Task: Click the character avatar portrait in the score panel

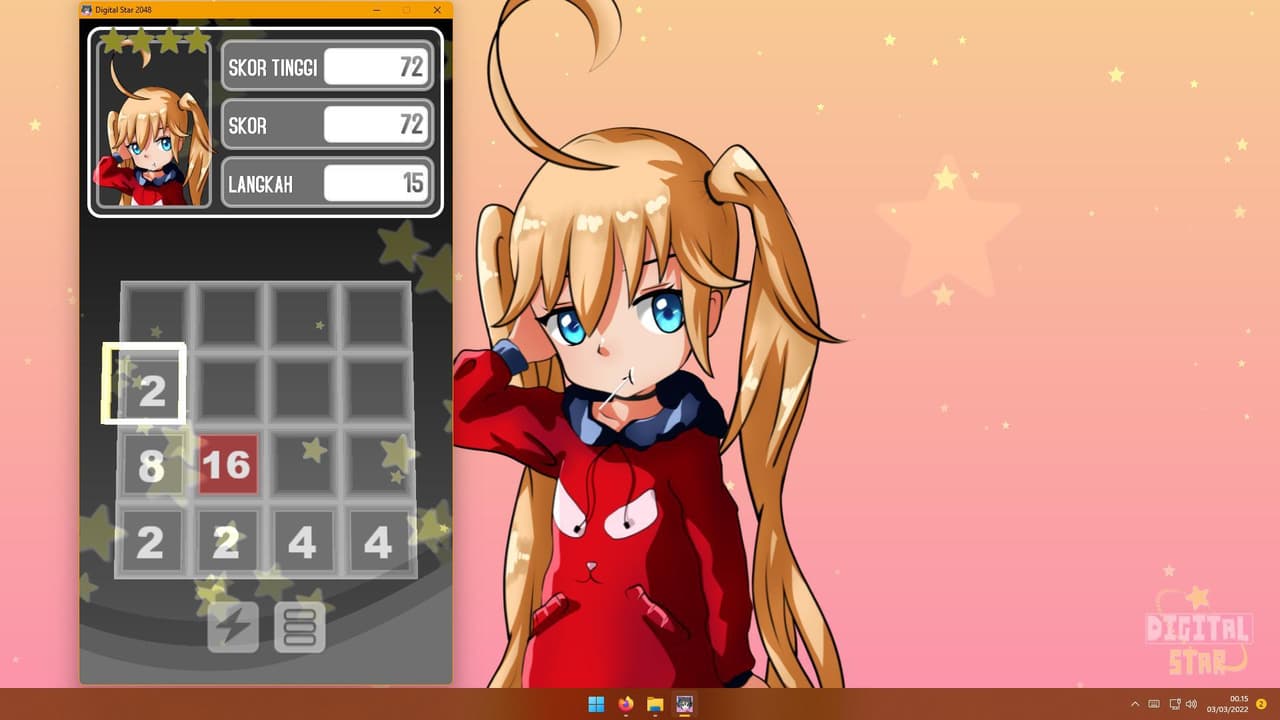Action: (153, 124)
